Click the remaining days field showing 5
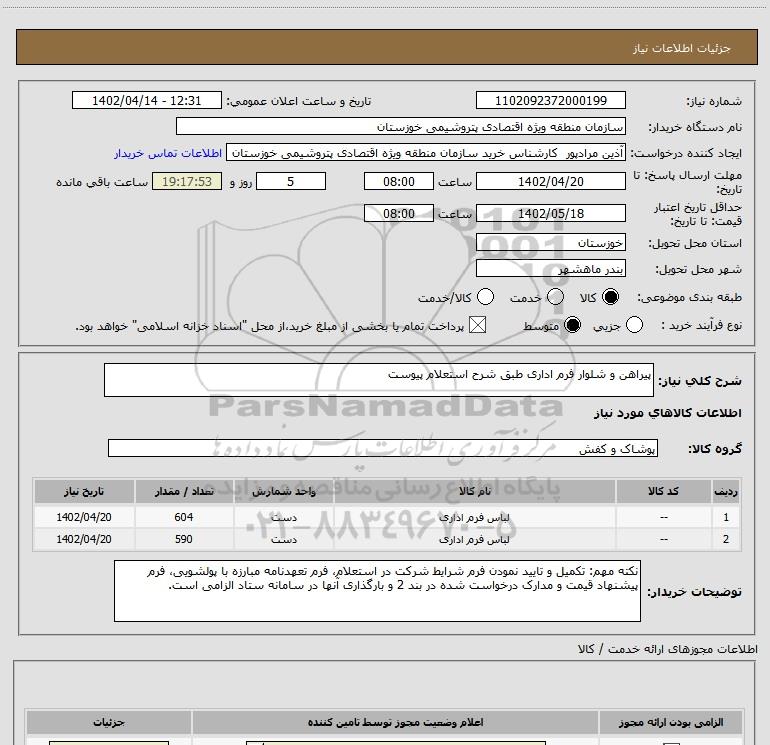This screenshot has width=770, height=745. tap(291, 181)
